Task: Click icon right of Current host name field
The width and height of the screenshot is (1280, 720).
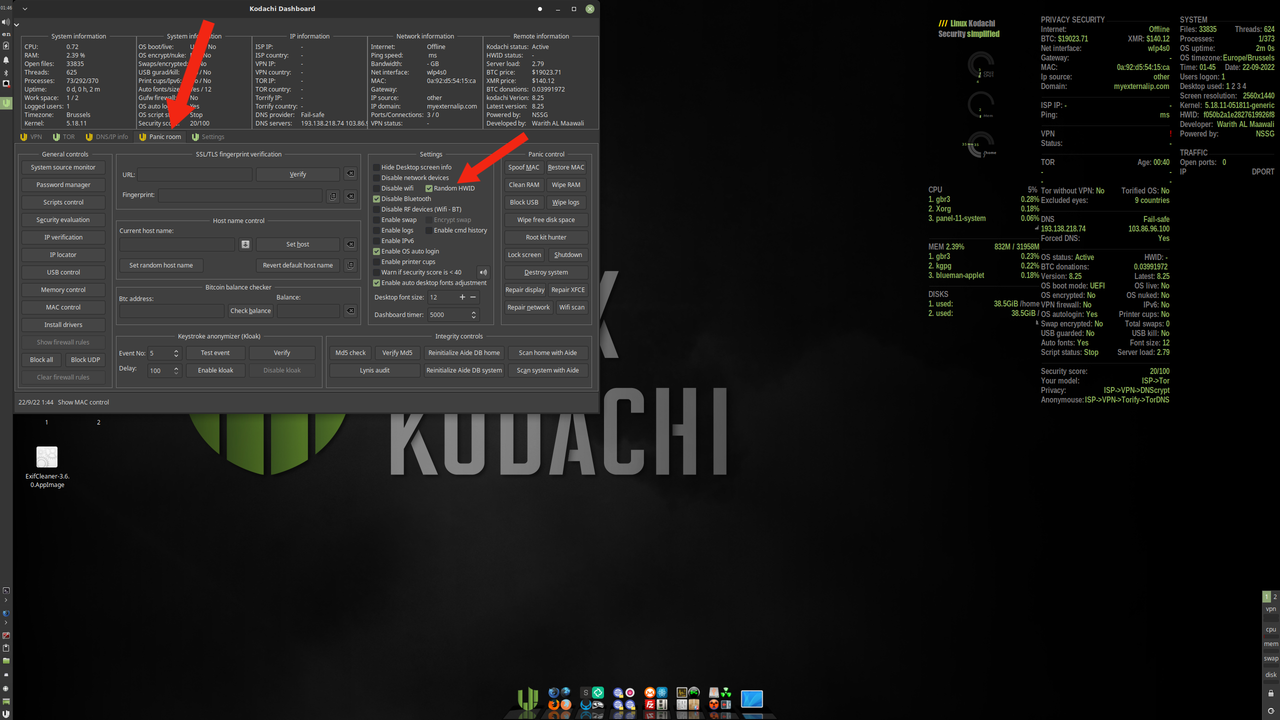Action: [245, 244]
